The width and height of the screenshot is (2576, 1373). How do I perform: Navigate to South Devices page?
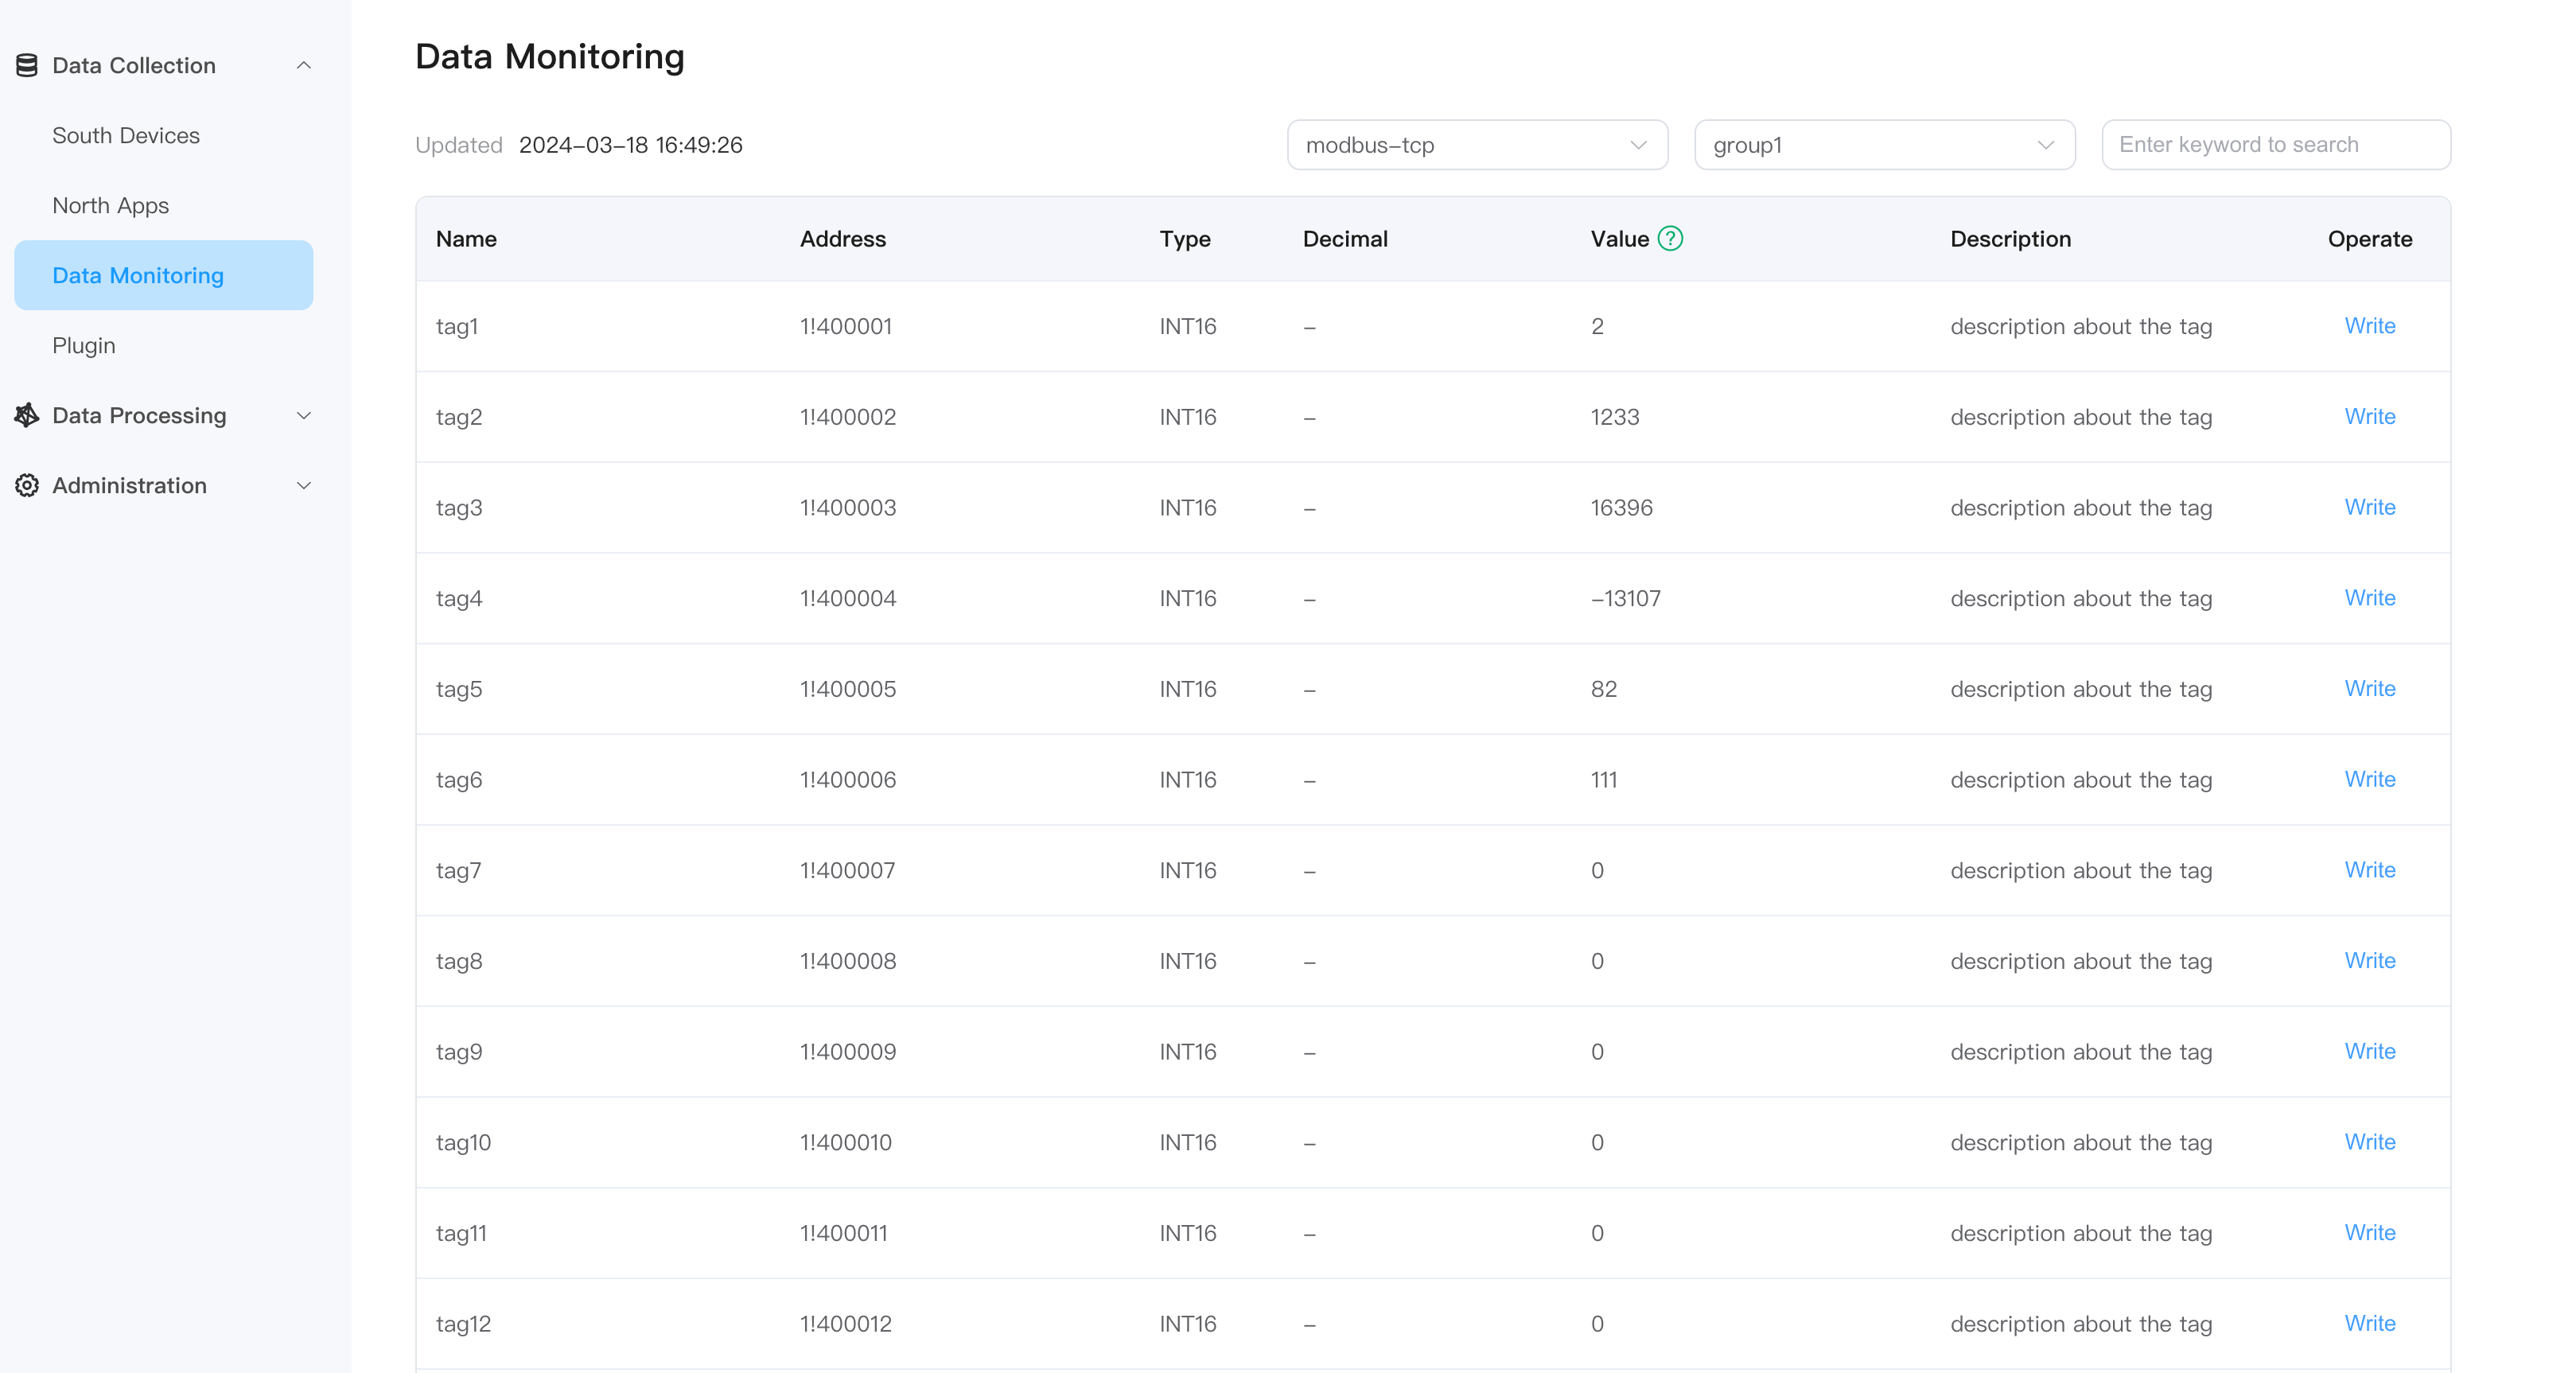[x=126, y=135]
